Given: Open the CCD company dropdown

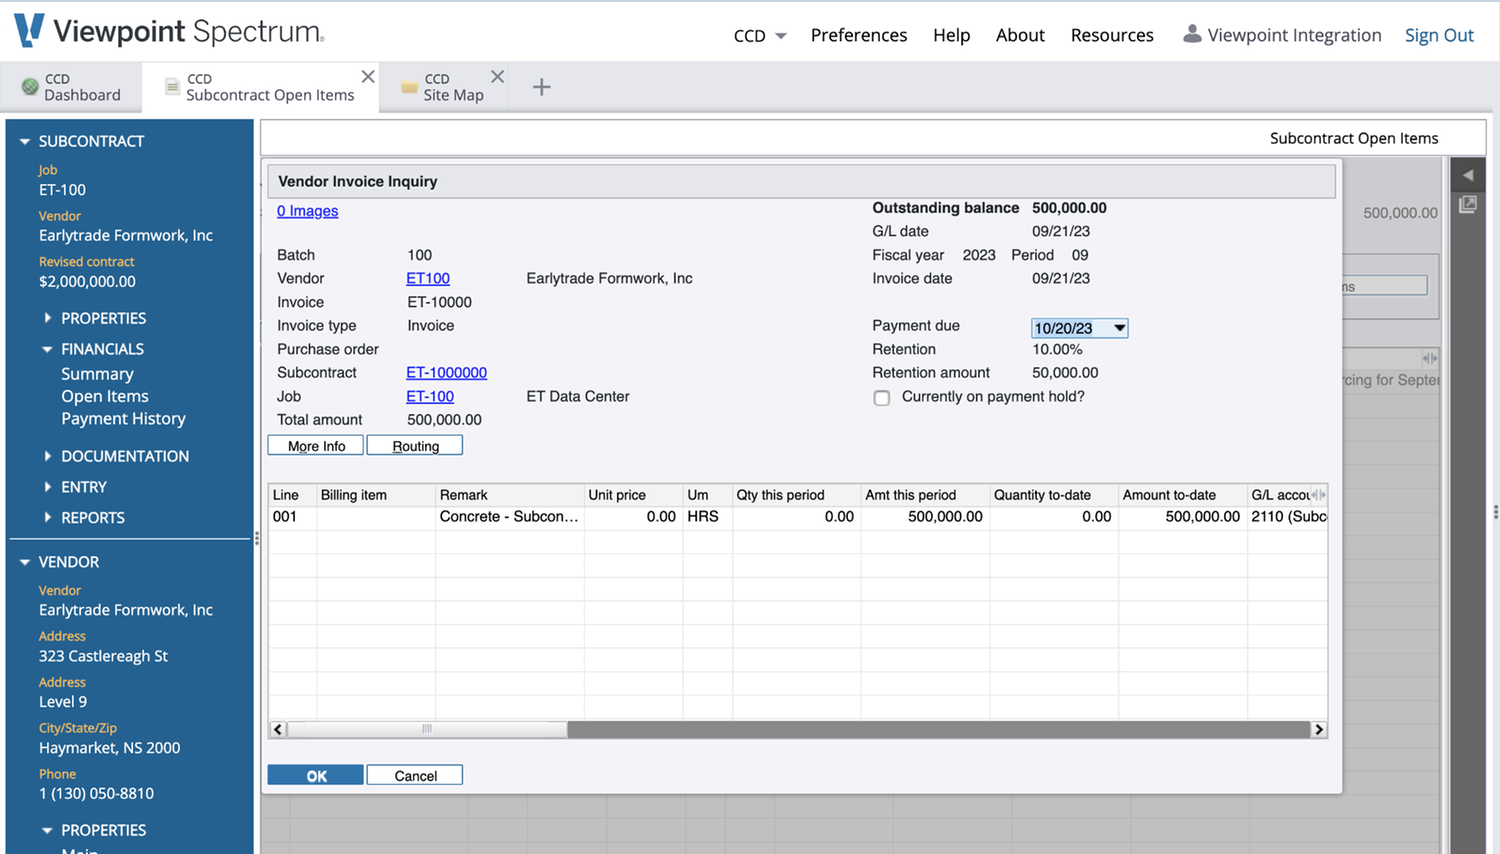Looking at the screenshot, I should (x=760, y=35).
